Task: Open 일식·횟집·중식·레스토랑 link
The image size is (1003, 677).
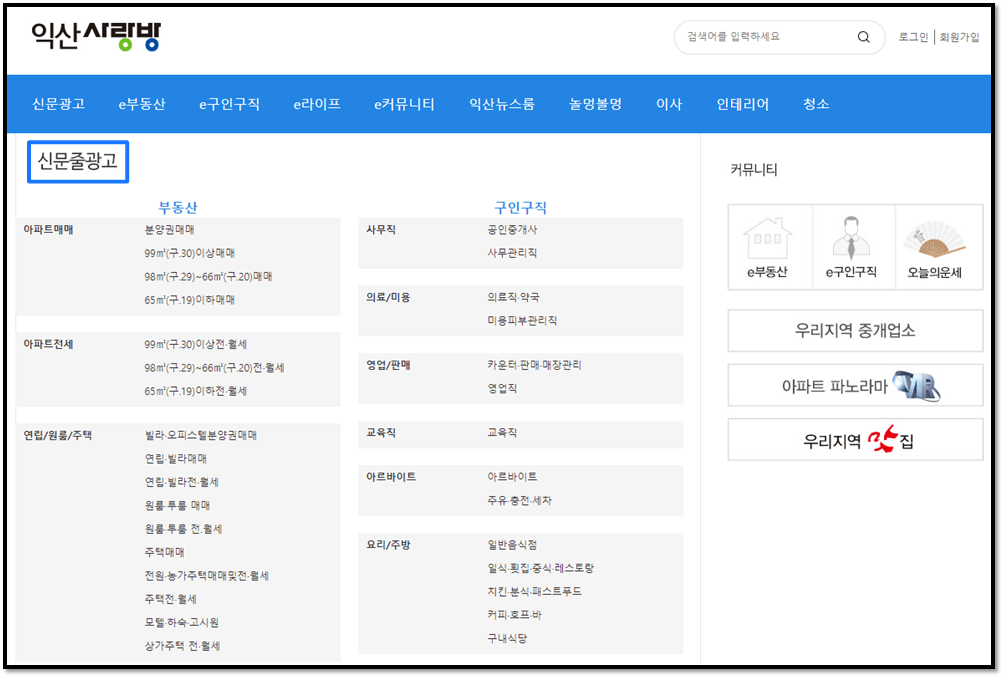Action: (541, 568)
